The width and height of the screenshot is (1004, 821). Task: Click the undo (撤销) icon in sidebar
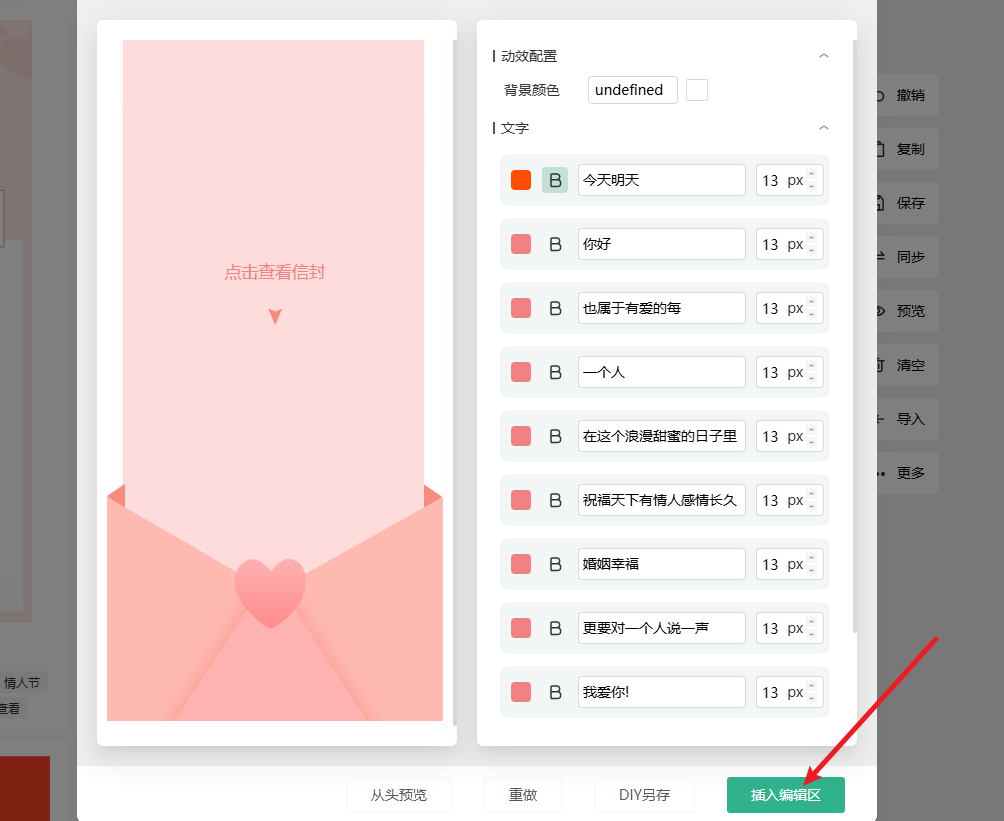click(x=881, y=96)
